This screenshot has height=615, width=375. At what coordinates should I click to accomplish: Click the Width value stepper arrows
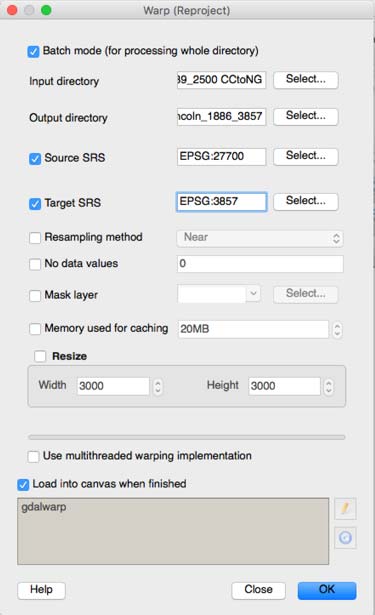pos(158,387)
